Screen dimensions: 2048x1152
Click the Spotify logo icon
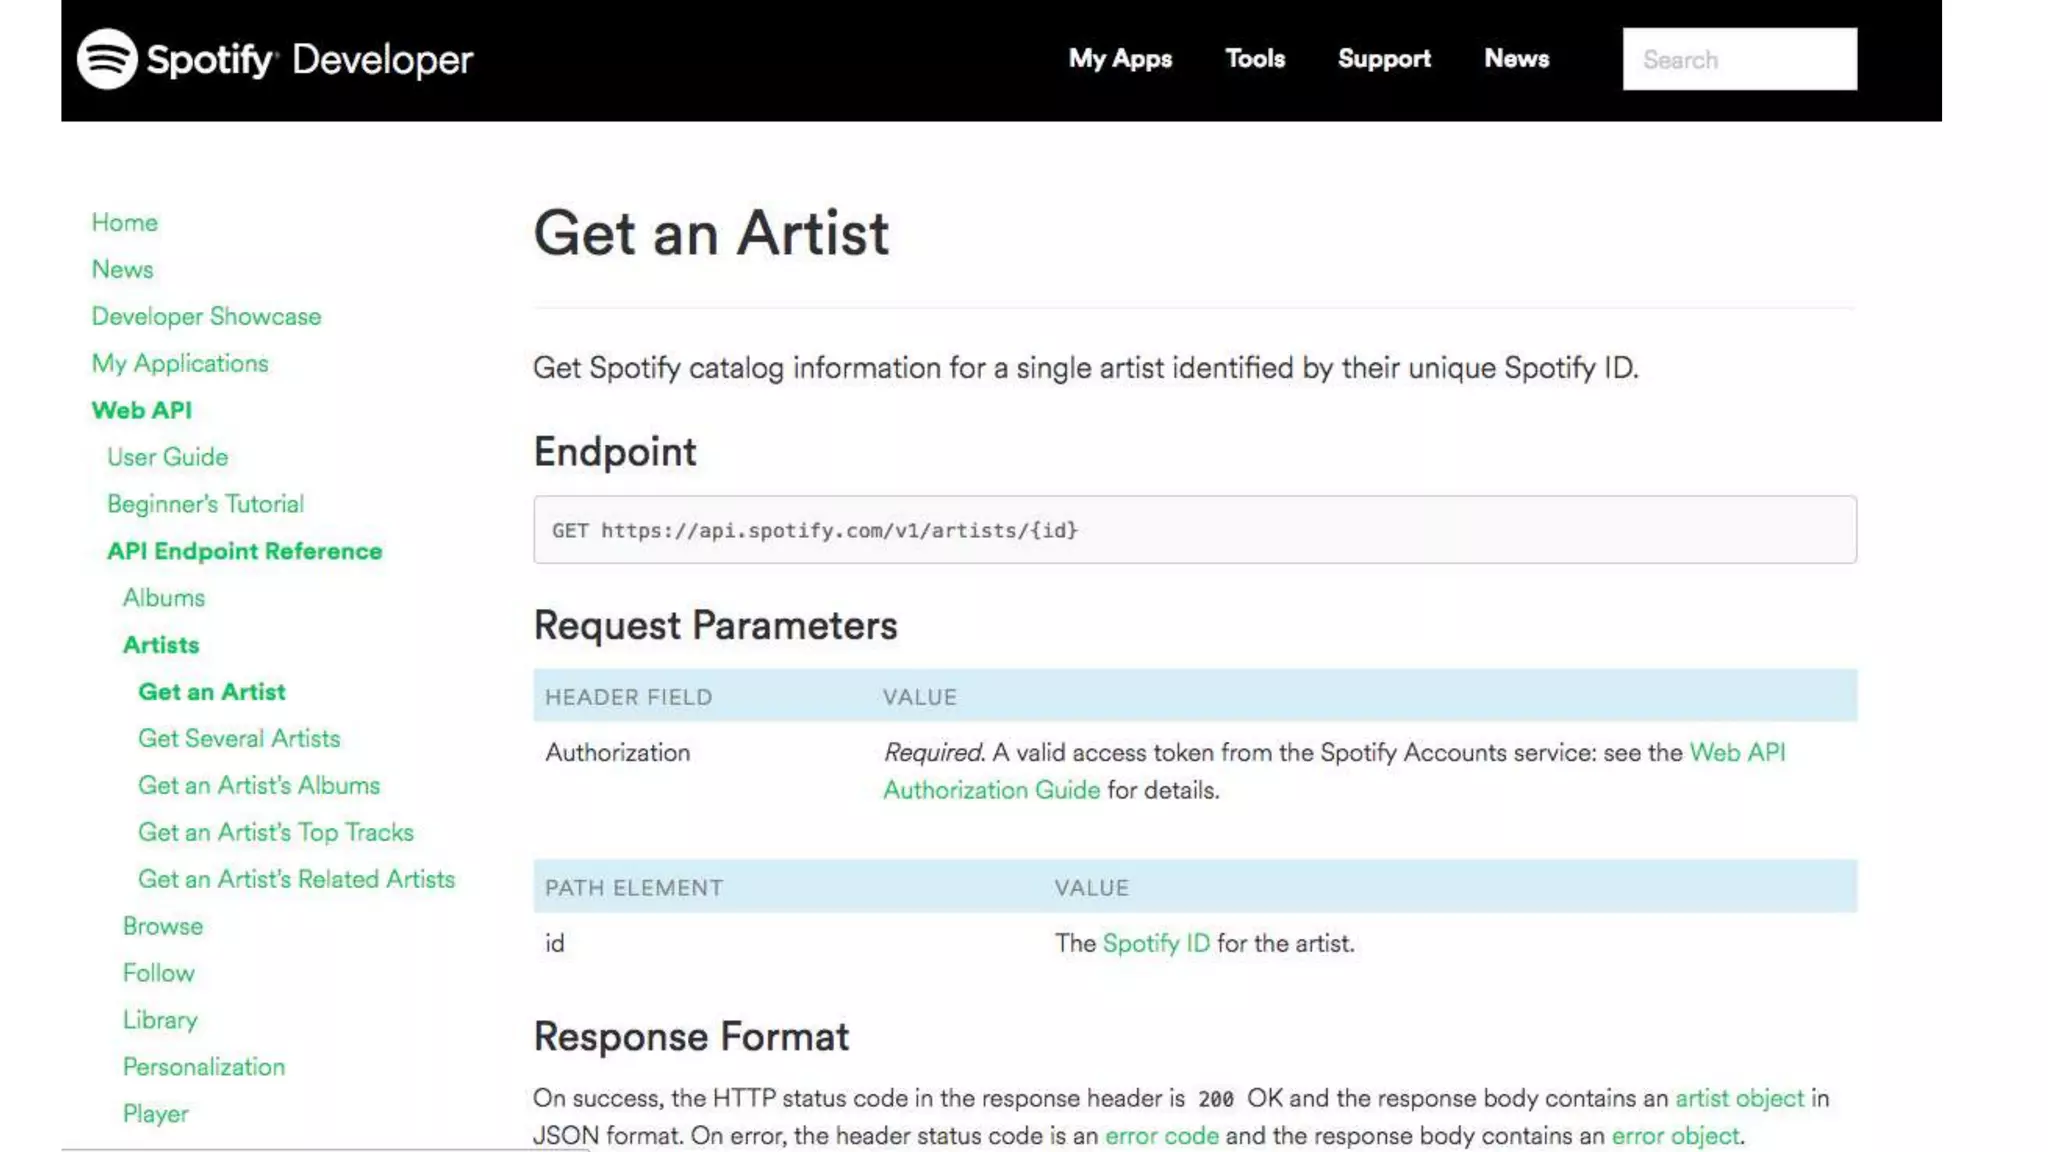pyautogui.click(x=107, y=59)
